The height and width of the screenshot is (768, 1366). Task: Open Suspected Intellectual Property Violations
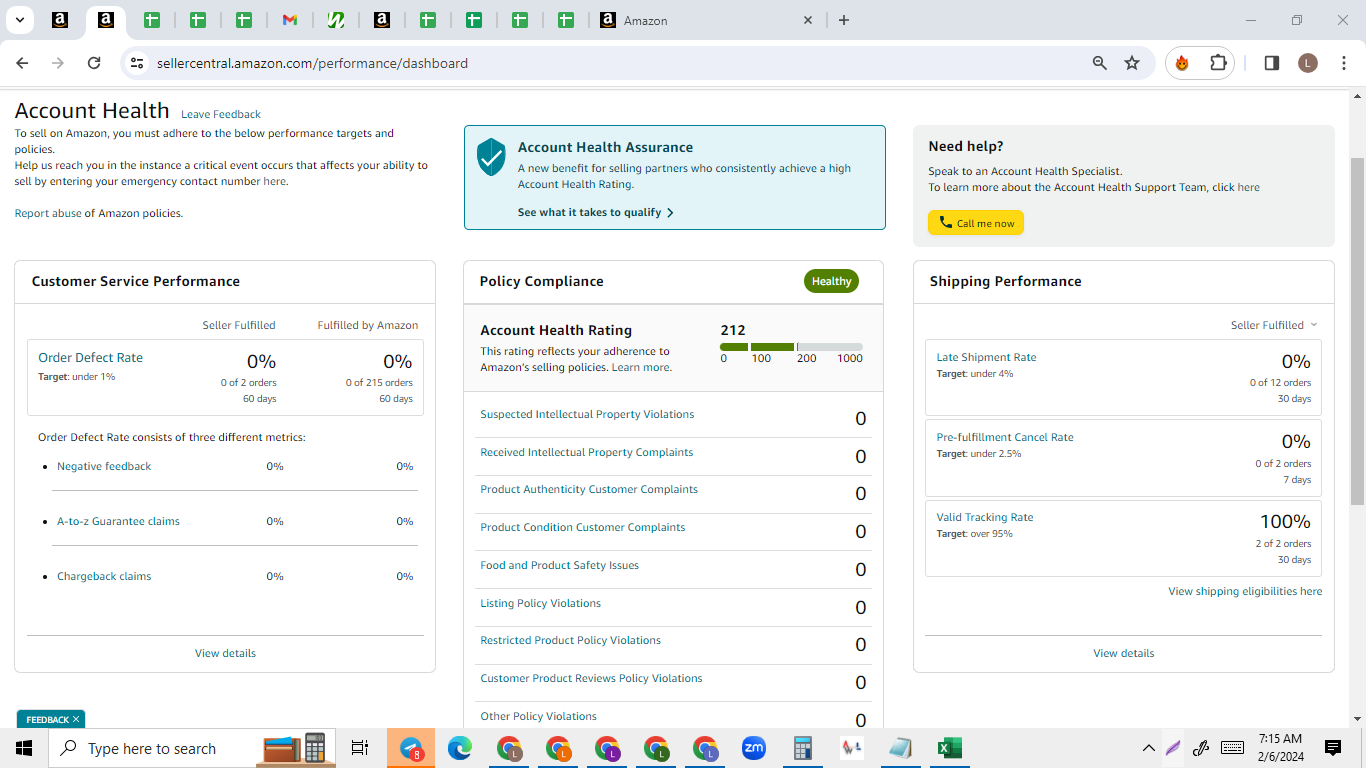587,414
